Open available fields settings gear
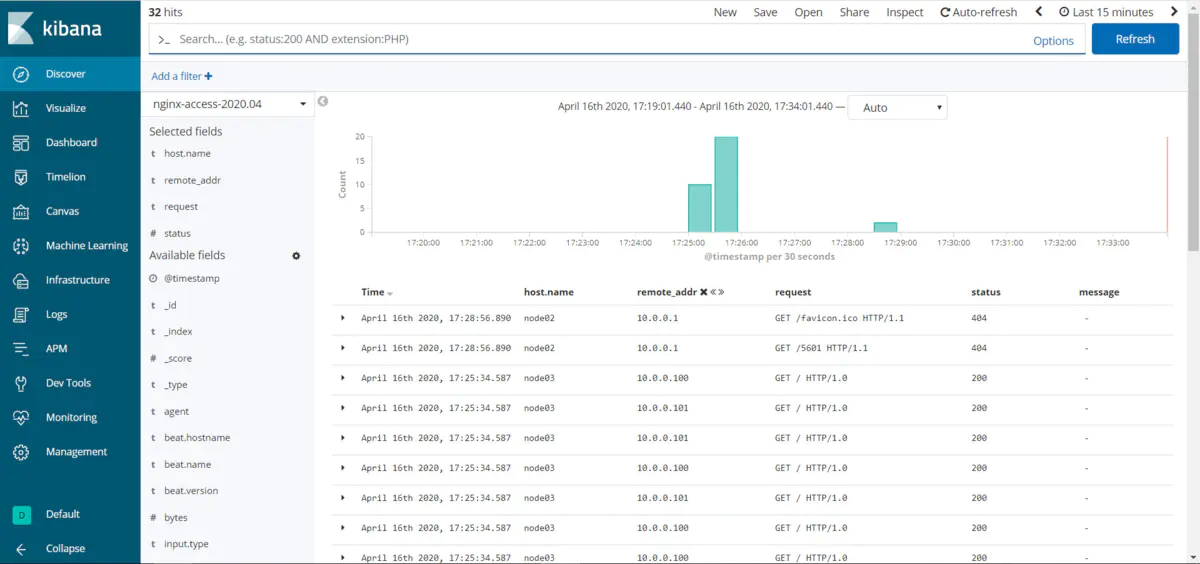The image size is (1200, 564). coord(296,256)
